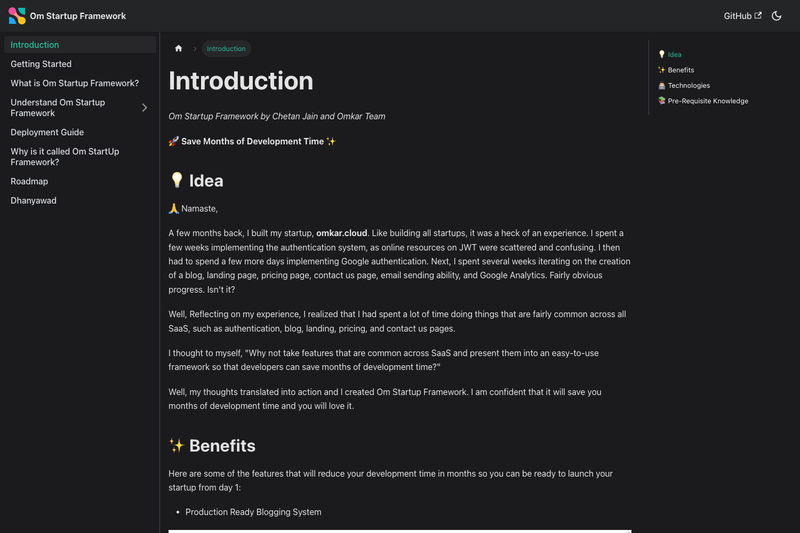Click the Benefits heading sparkles icon
Viewport: 800px width, 533px height.
tap(177, 445)
